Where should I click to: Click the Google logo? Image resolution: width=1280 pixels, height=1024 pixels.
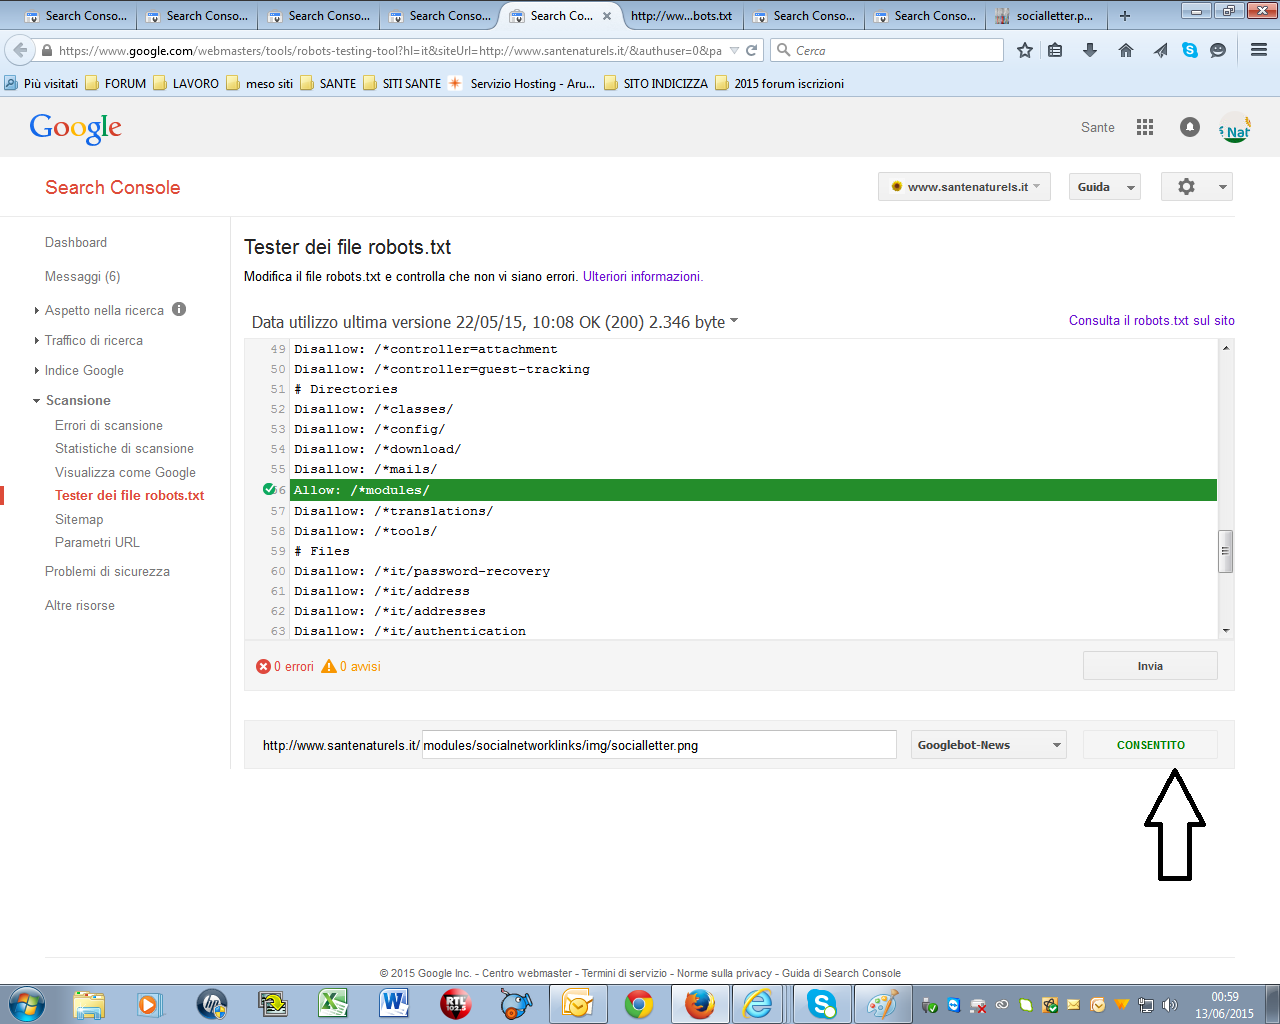click(76, 128)
